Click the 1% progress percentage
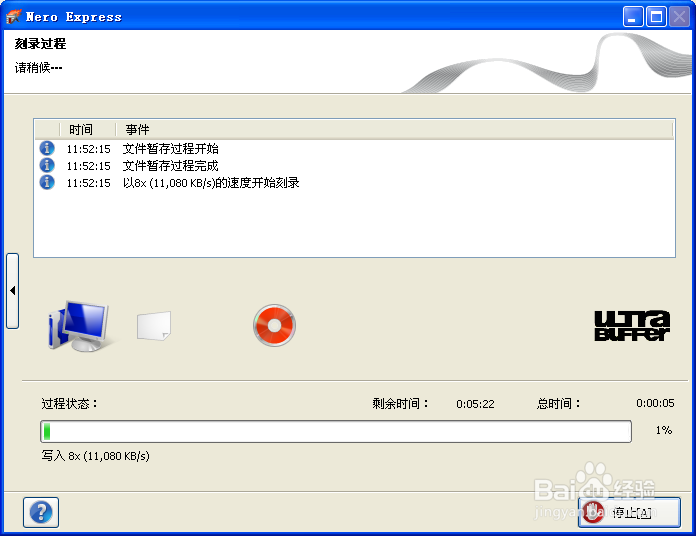Image resolution: width=696 pixels, height=536 pixels. tap(664, 430)
